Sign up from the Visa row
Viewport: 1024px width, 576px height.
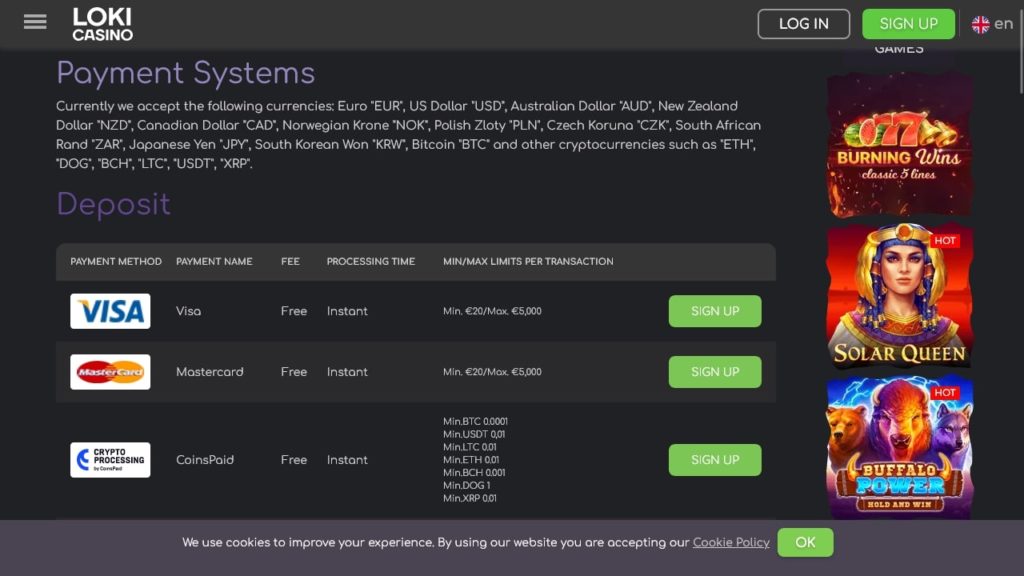click(715, 311)
